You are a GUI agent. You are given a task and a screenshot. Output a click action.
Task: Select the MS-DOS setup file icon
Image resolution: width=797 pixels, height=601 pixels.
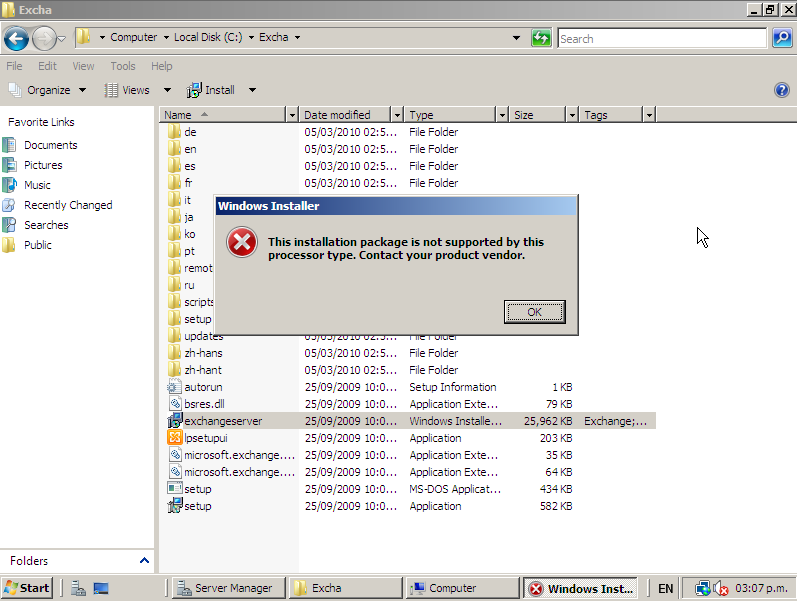tap(175, 489)
